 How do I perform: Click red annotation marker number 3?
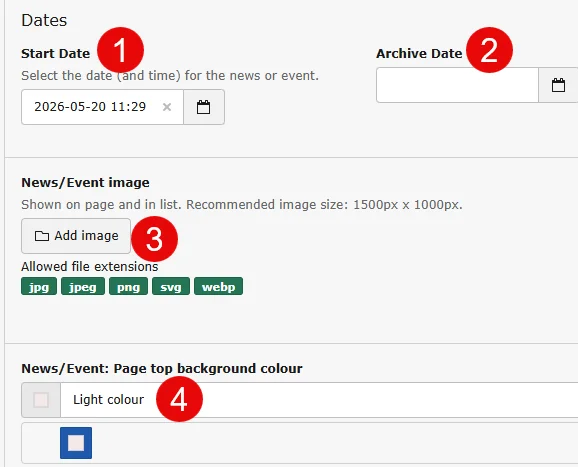pos(154,239)
